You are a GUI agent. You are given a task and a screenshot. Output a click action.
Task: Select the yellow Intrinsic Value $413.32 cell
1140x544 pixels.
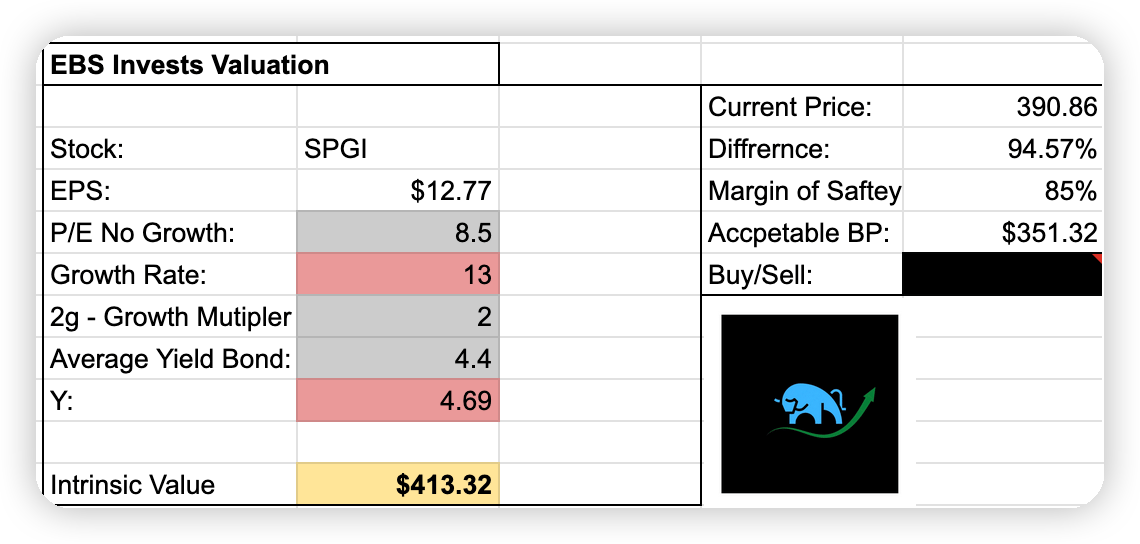pos(397,485)
